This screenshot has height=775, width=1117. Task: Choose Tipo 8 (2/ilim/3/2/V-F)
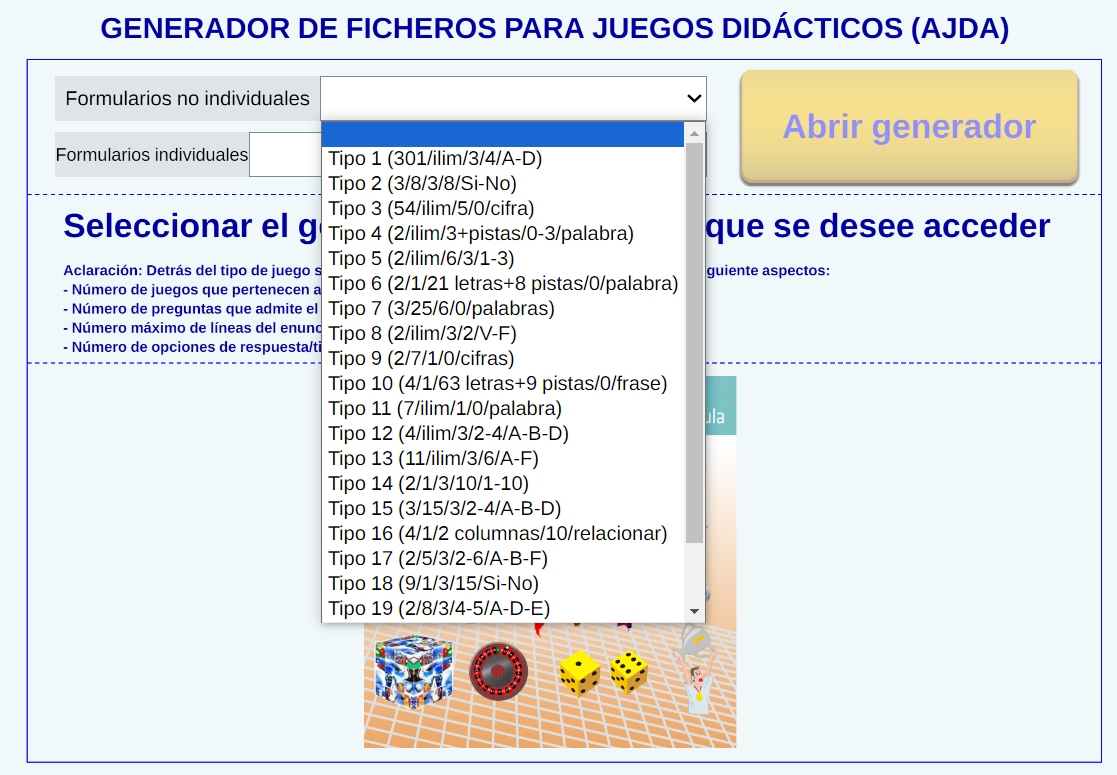[422, 333]
